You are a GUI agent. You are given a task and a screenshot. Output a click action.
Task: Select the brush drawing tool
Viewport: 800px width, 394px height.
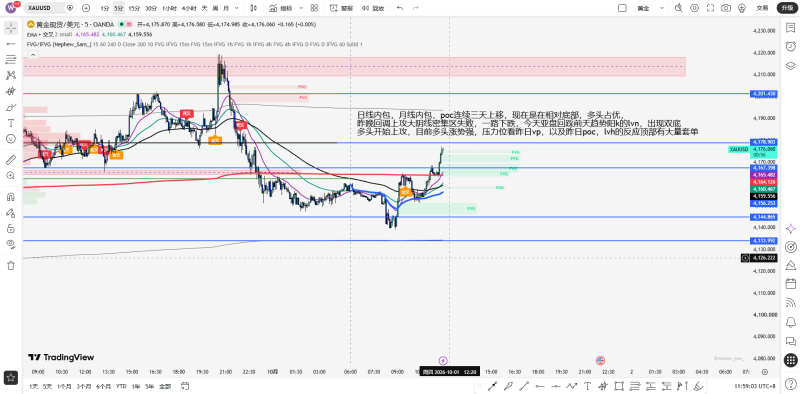[x=11, y=107]
